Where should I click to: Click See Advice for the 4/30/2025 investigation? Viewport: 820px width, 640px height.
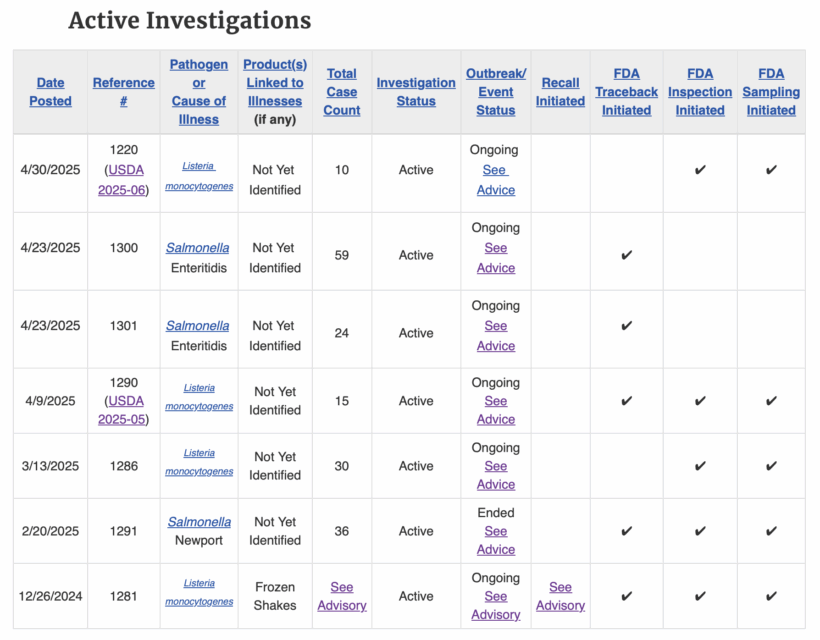coord(495,180)
